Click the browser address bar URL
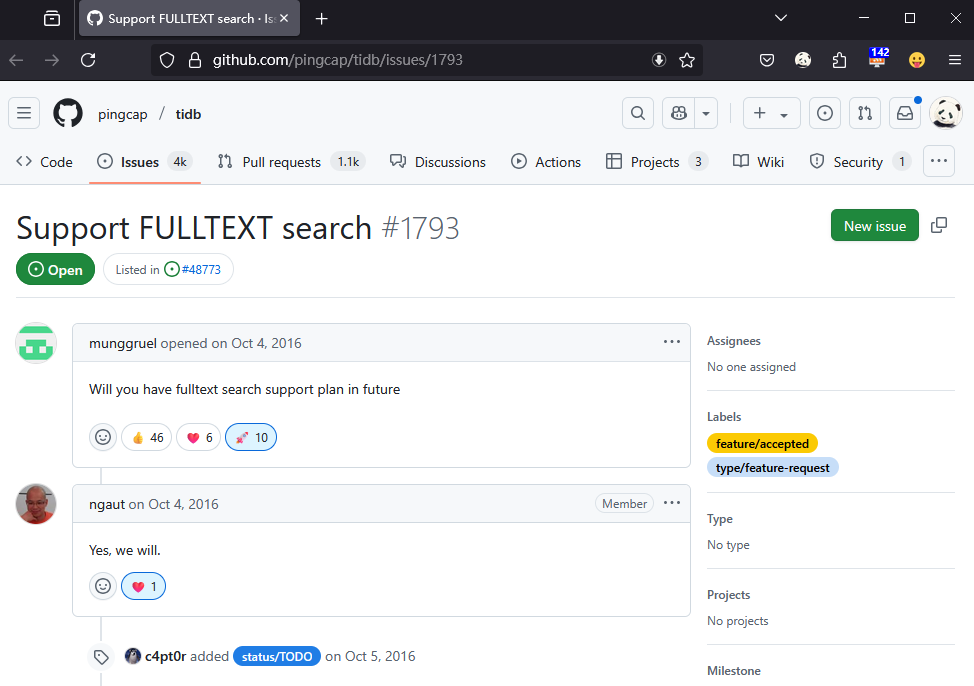This screenshot has height=686, width=974. (337, 60)
